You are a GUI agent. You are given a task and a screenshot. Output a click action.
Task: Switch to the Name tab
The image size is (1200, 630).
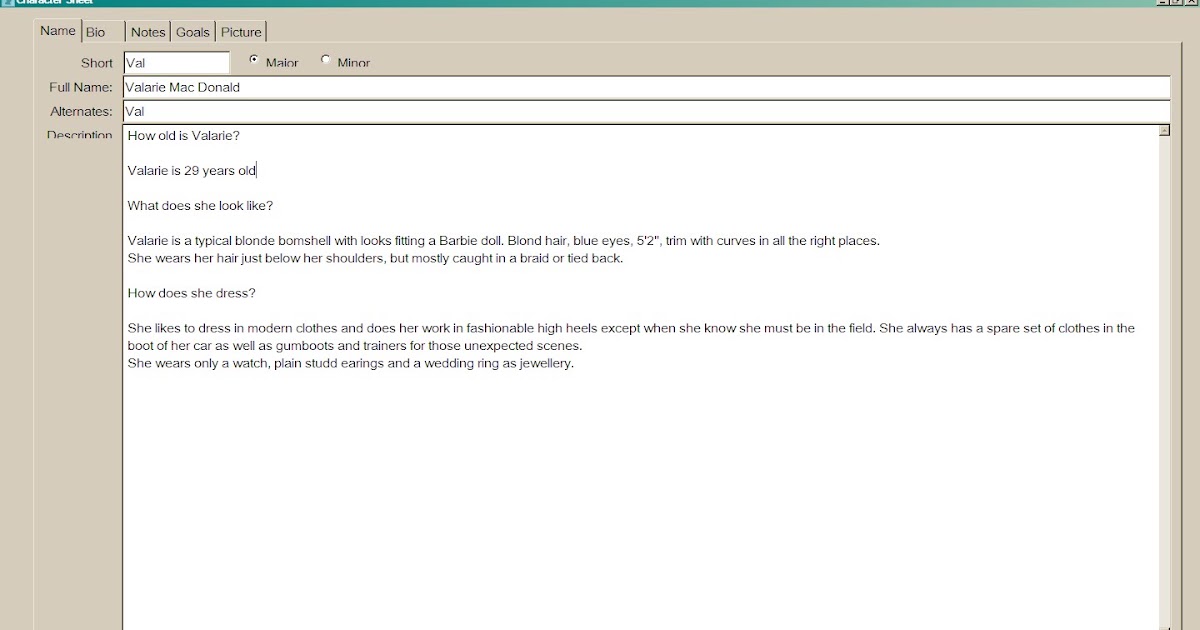(x=58, y=31)
